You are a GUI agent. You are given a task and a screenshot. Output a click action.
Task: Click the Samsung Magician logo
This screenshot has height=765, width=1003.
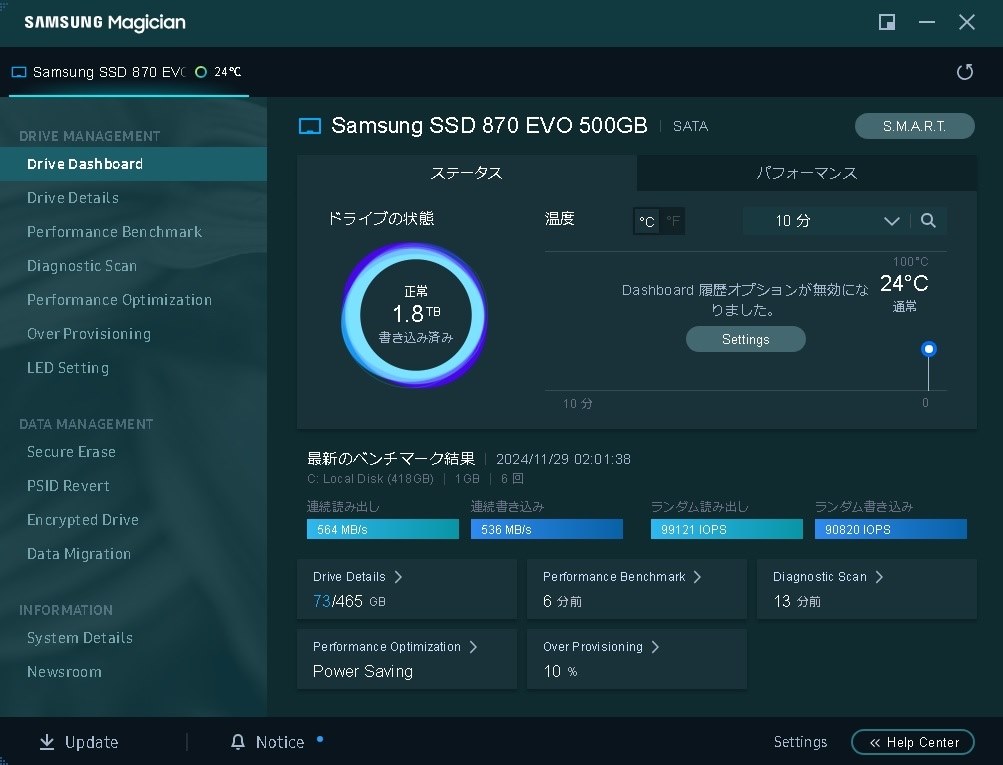(105, 22)
